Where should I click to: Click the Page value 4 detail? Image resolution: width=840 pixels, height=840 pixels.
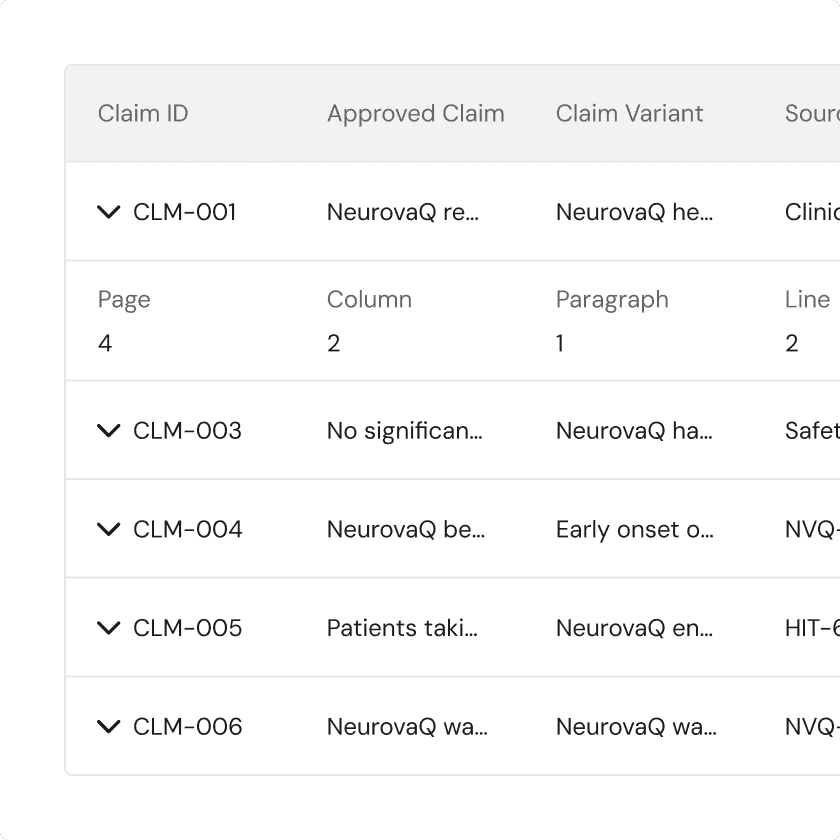click(x=105, y=343)
